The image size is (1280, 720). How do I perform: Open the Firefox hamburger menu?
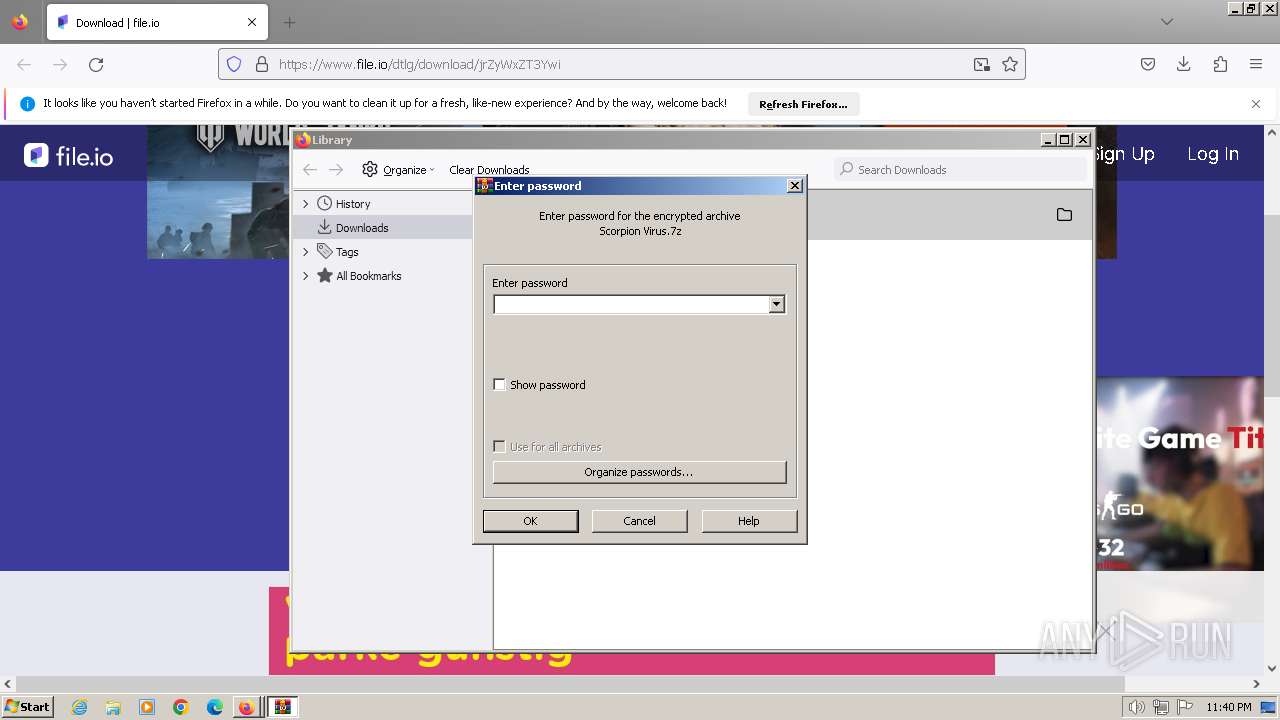1256,64
